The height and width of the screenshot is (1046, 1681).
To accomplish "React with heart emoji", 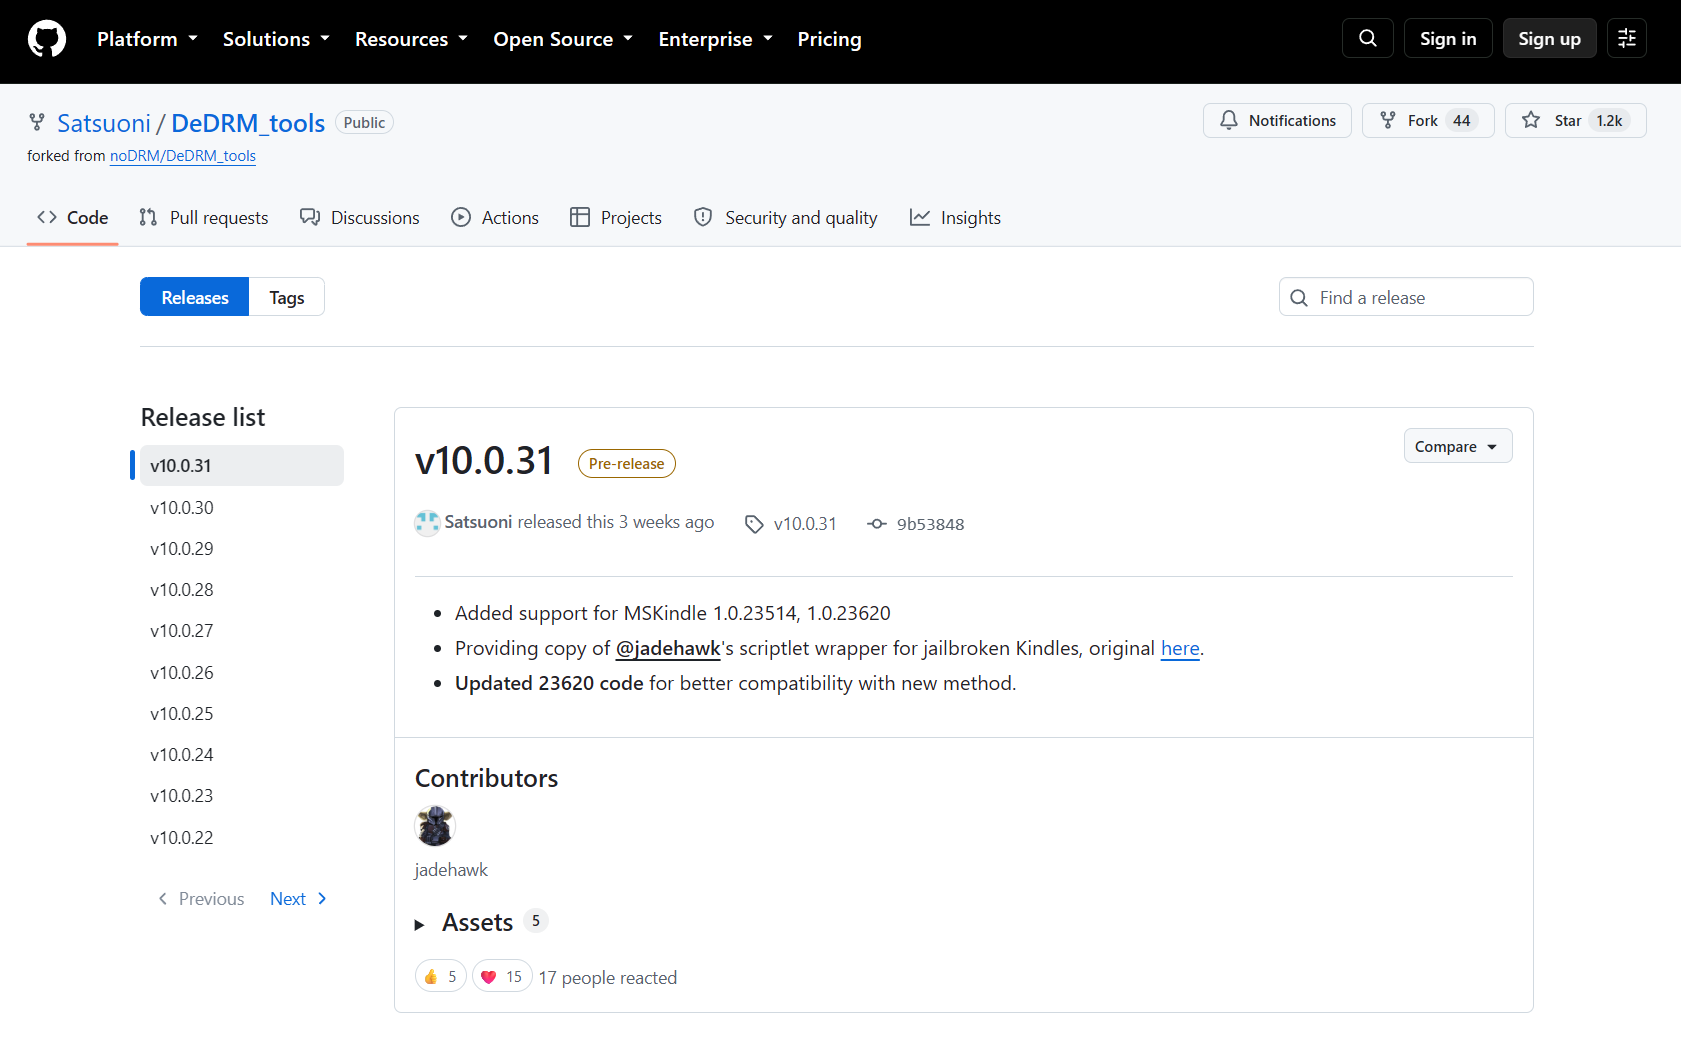I will pyautogui.click(x=502, y=977).
